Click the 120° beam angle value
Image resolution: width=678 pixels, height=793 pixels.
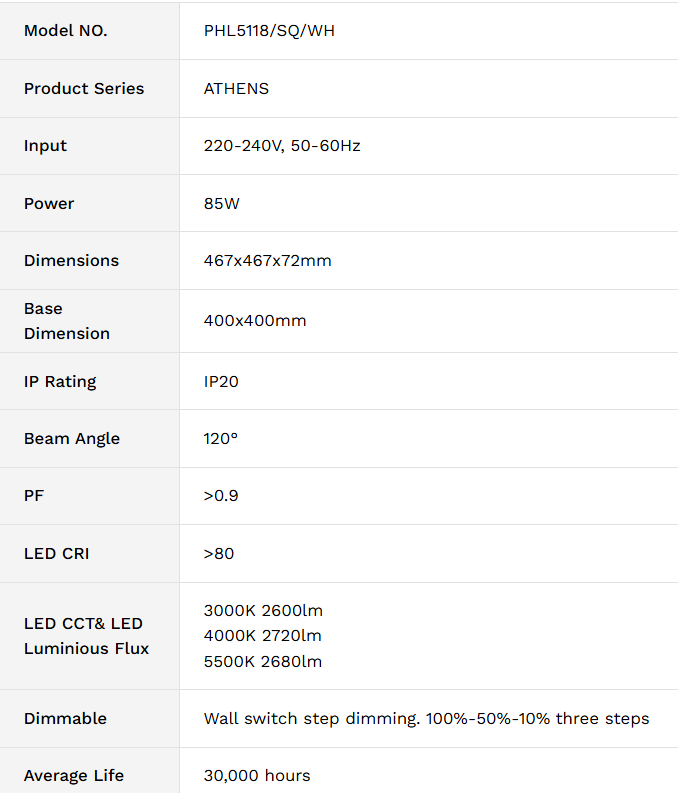coord(220,438)
